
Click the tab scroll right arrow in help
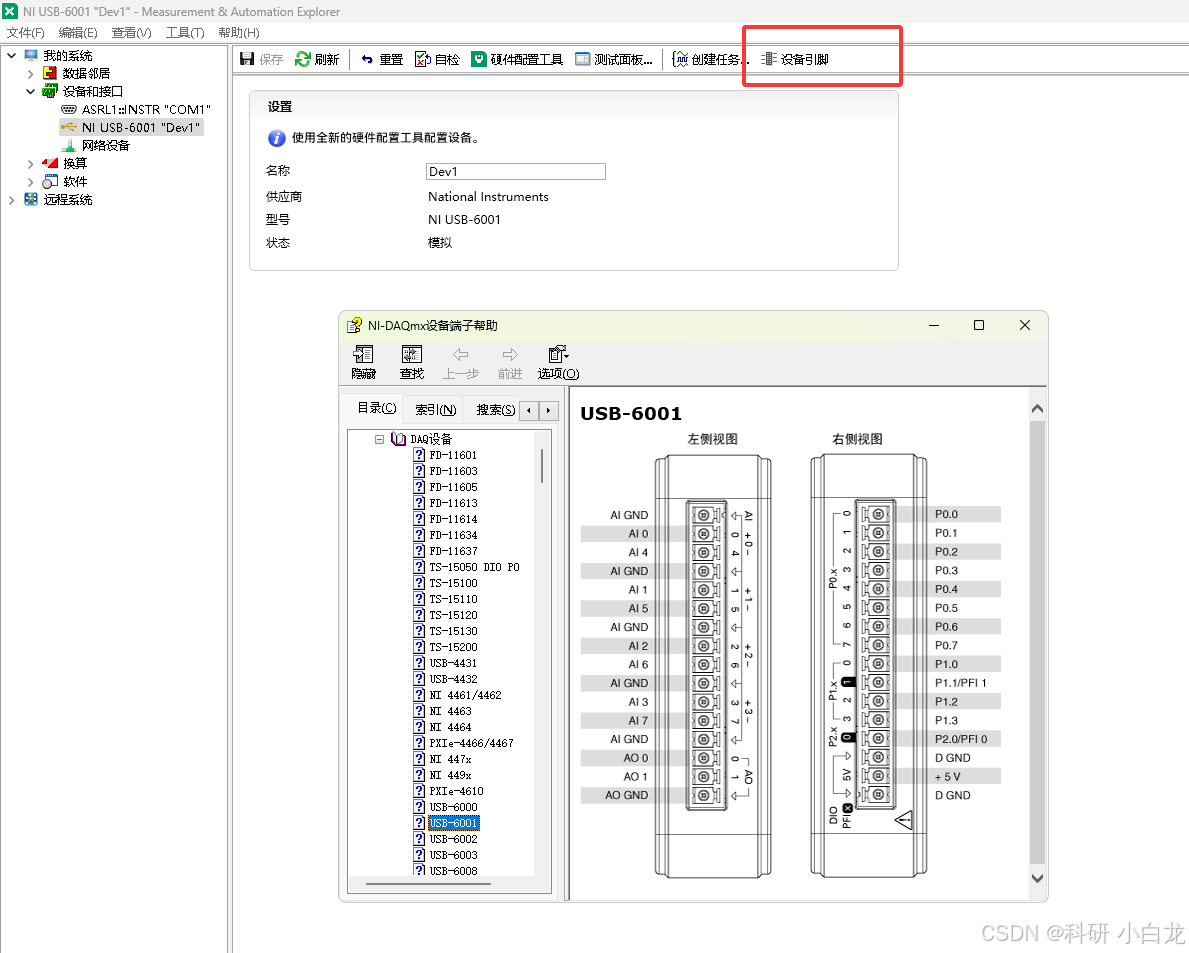point(548,410)
